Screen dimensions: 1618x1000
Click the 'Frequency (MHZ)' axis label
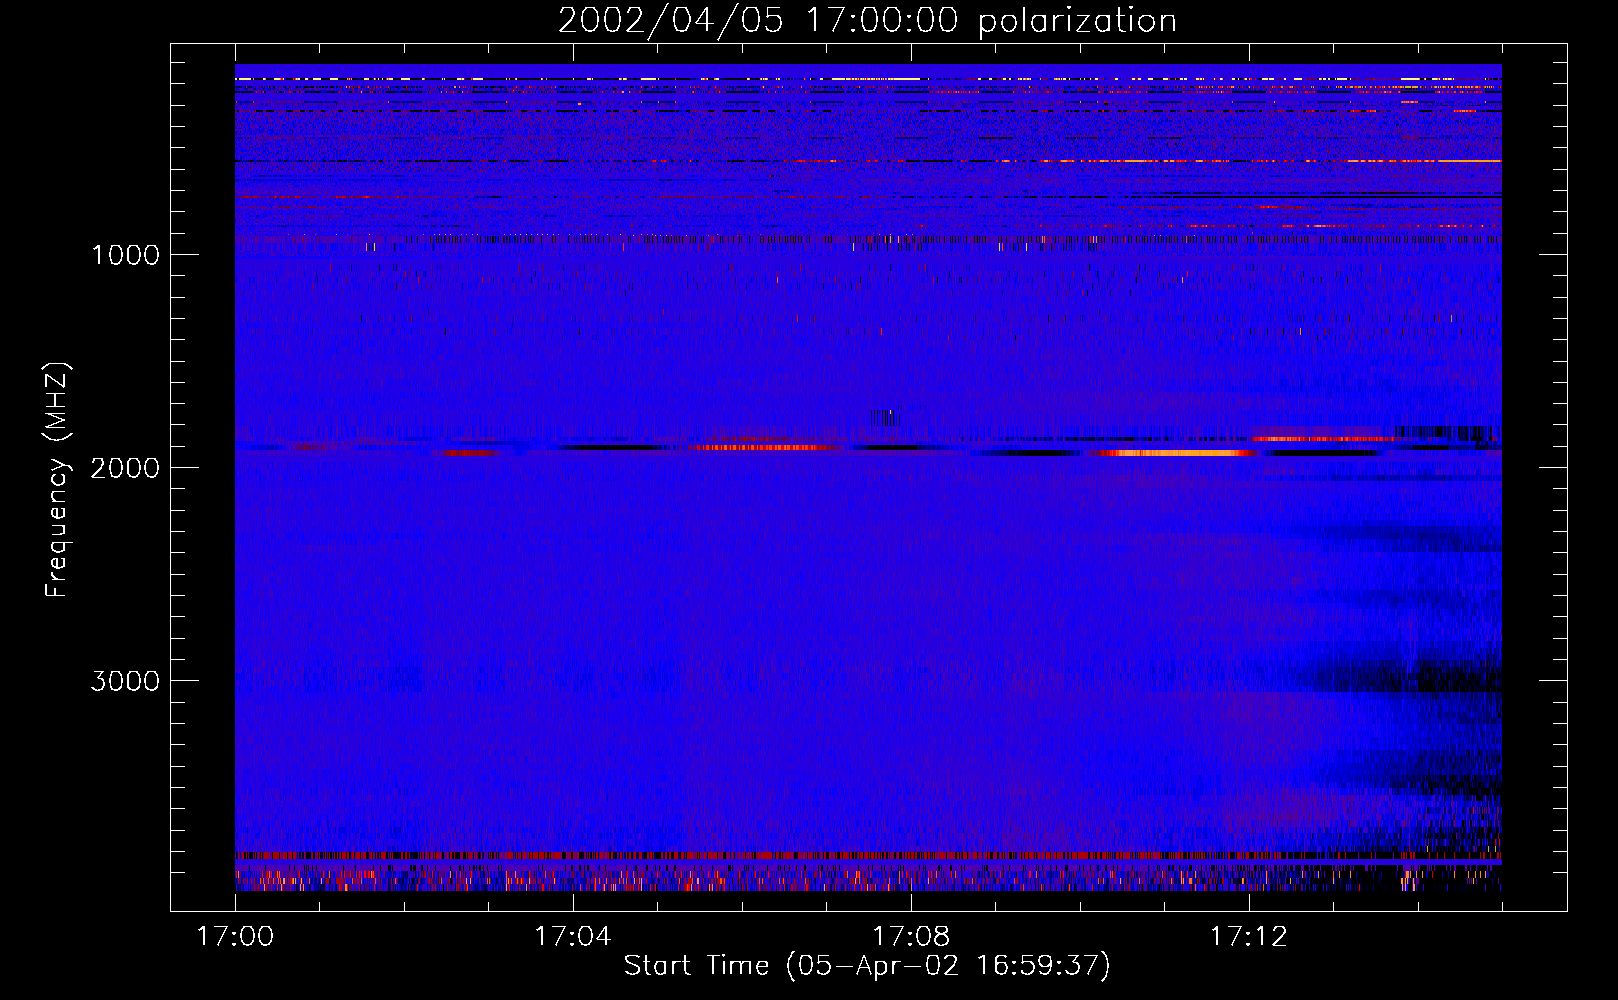tap(57, 480)
